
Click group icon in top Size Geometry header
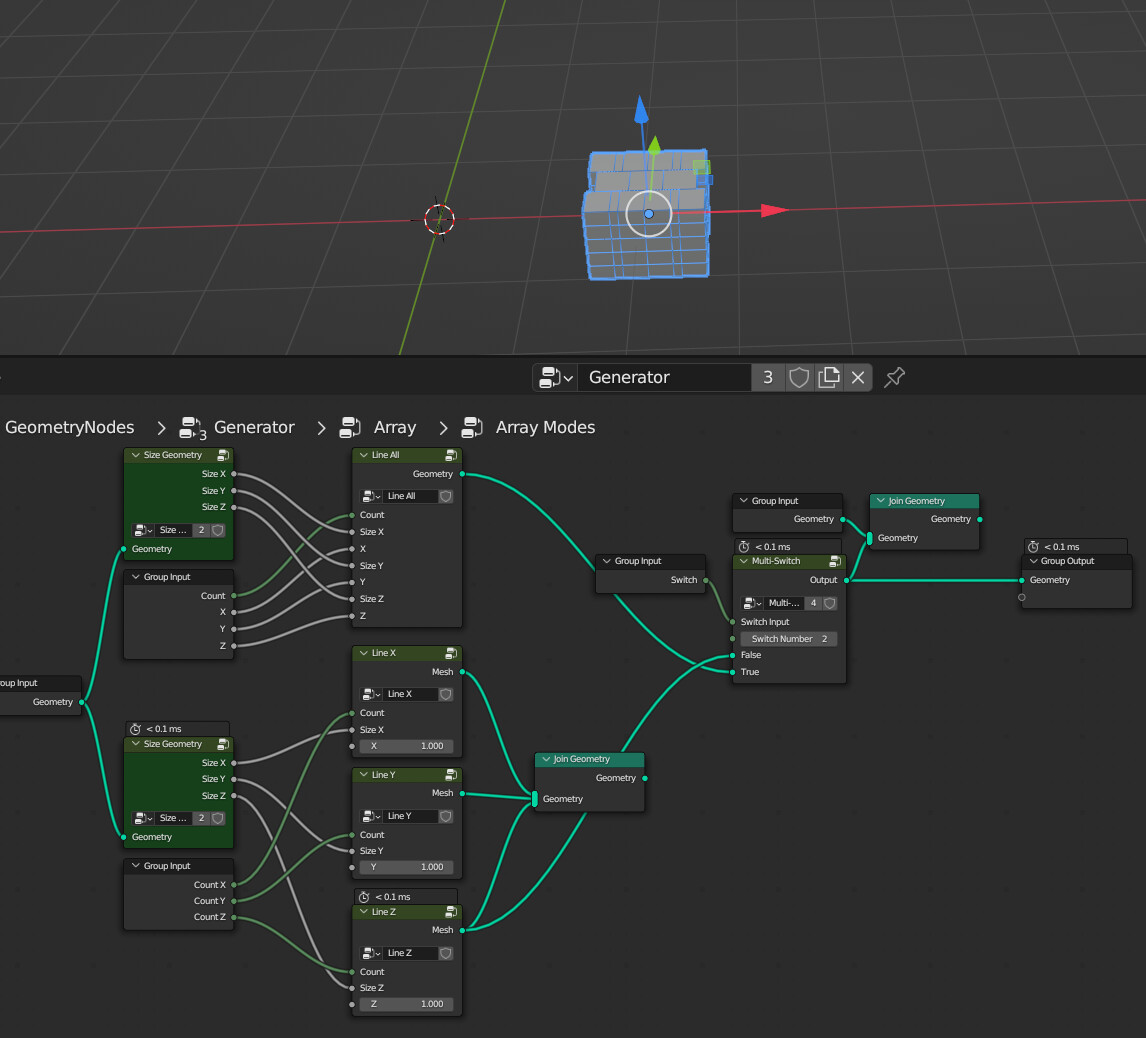point(223,455)
